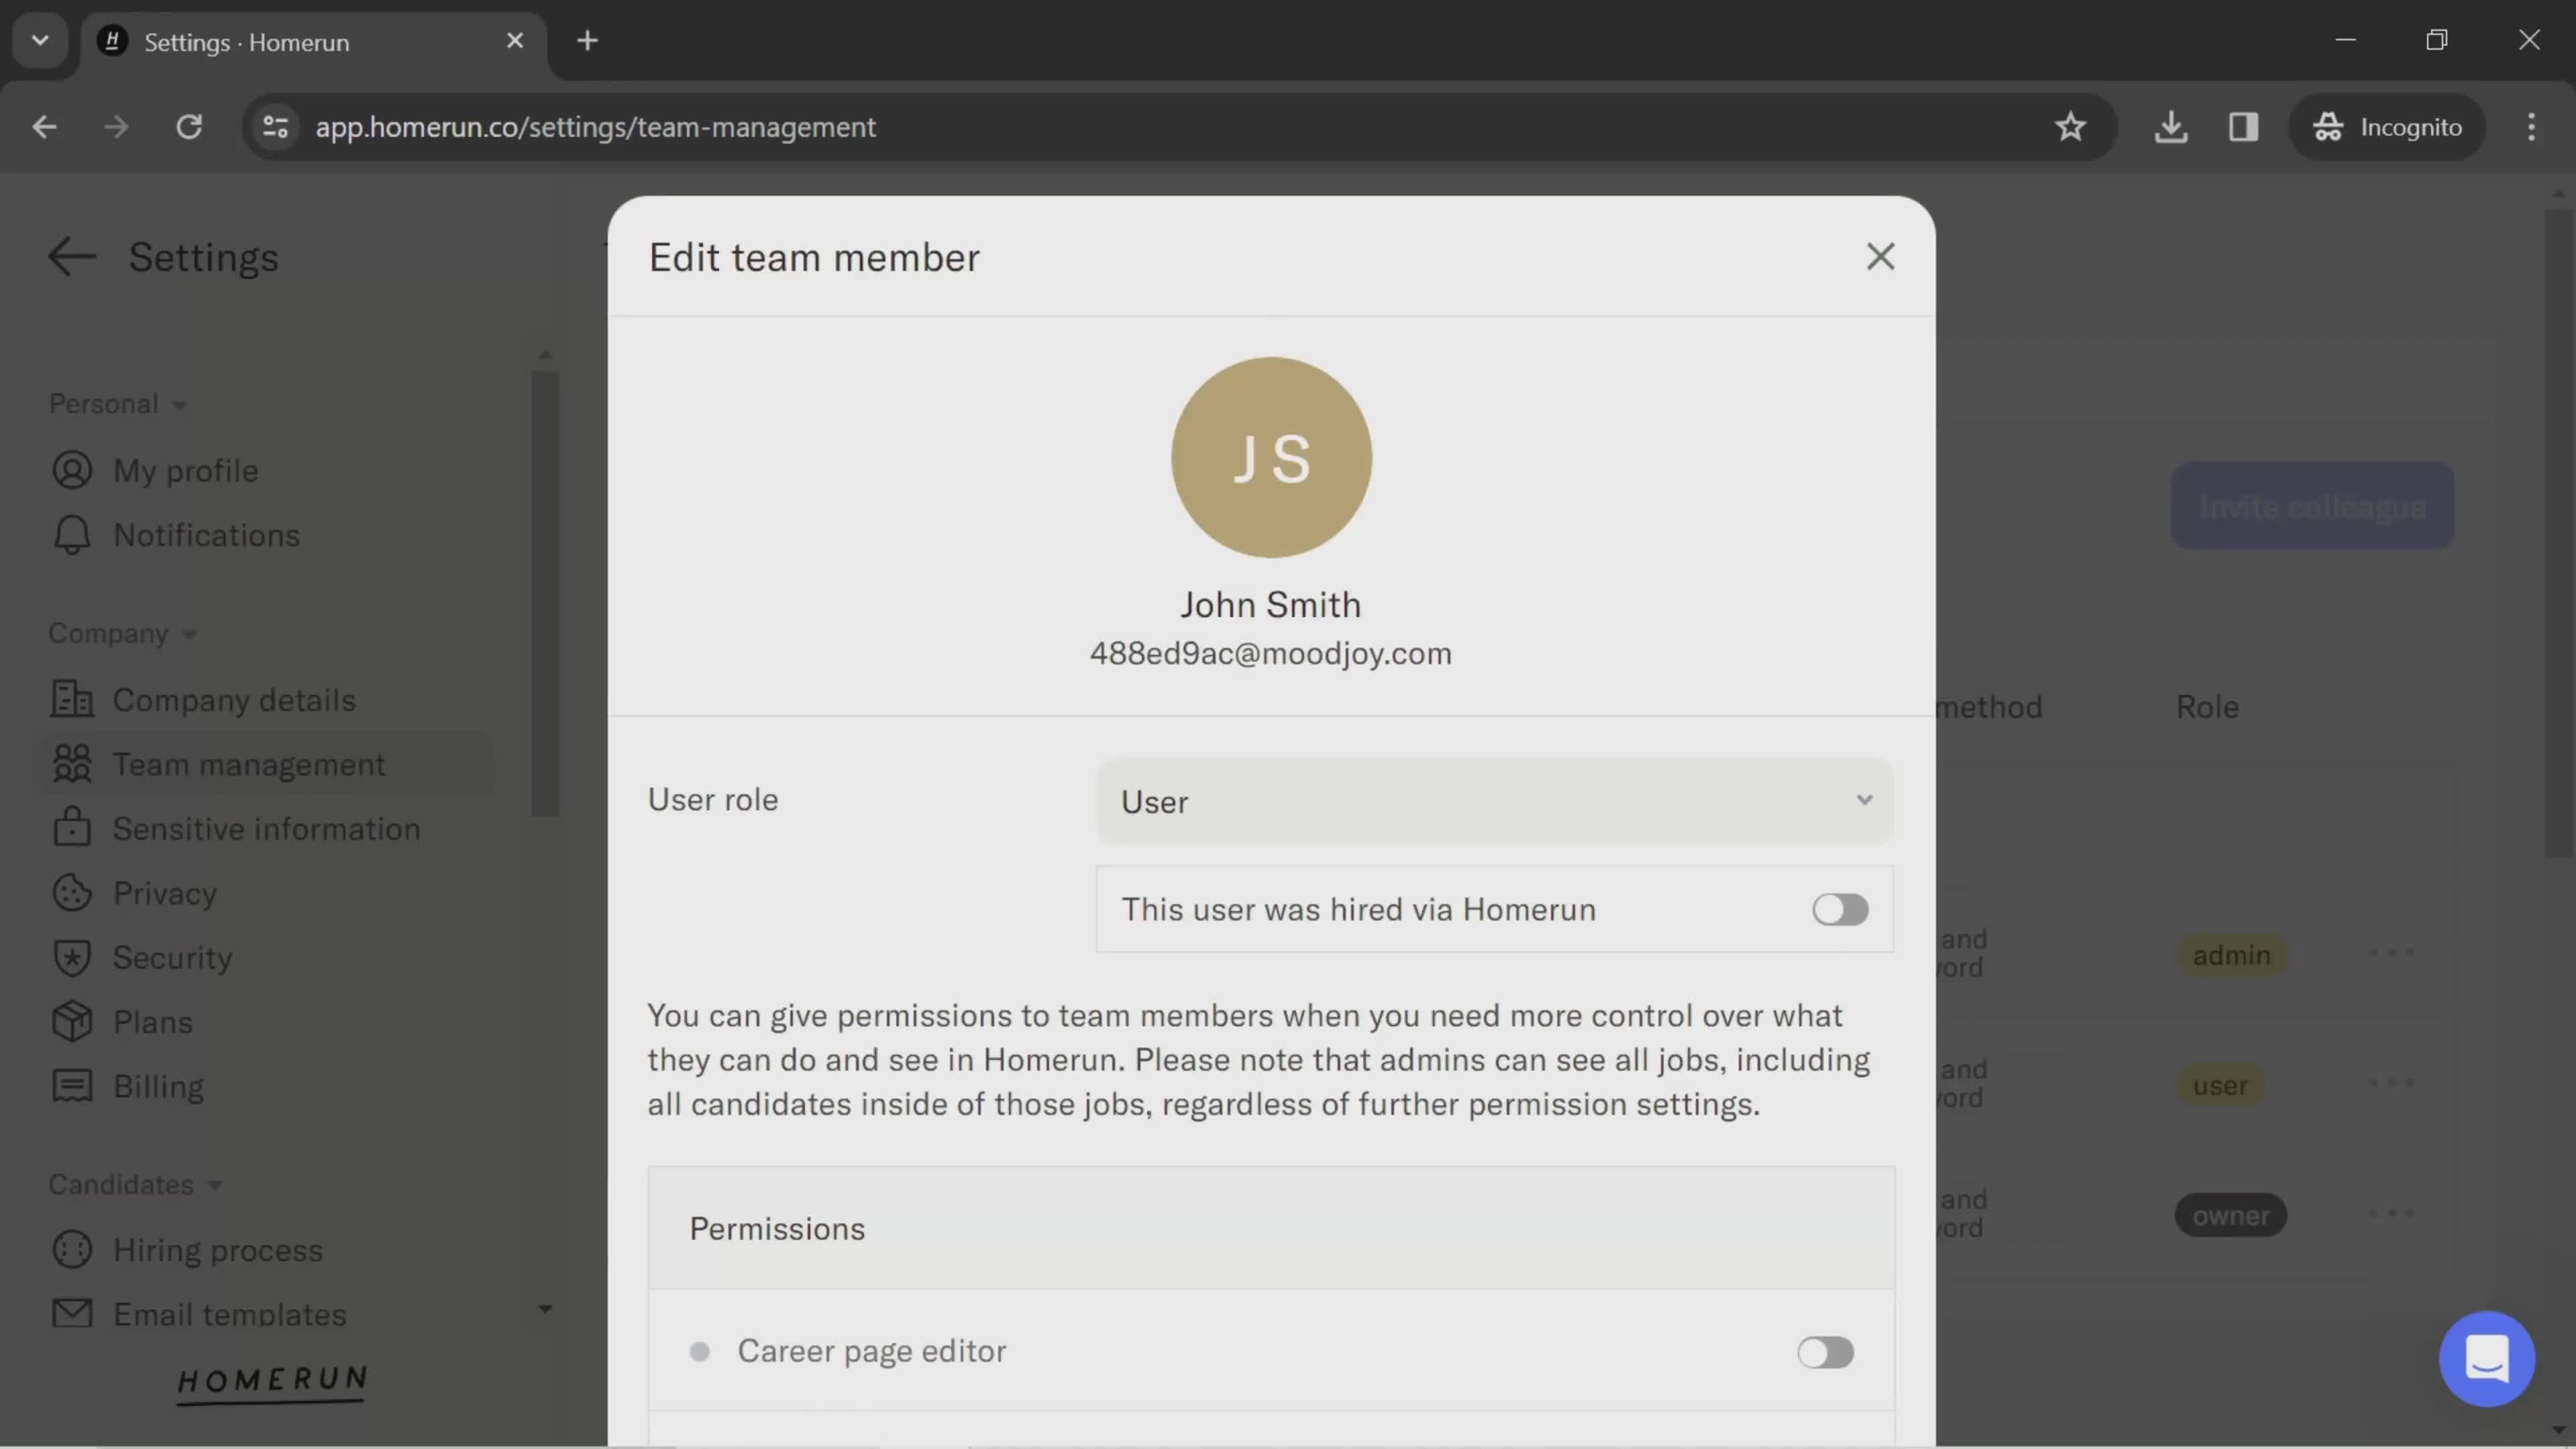
Task: Open Plans page
Action: 152,1022
